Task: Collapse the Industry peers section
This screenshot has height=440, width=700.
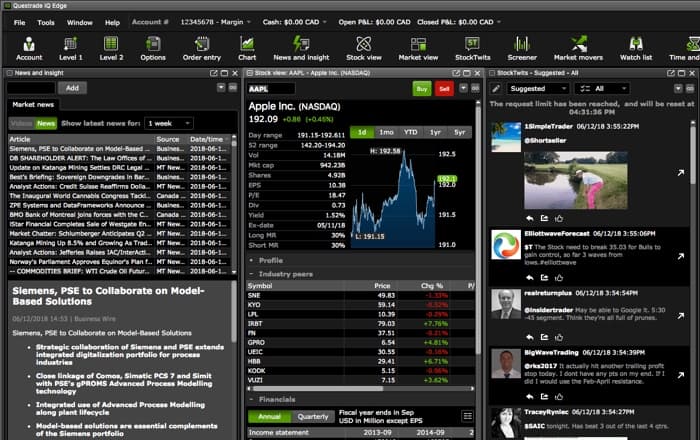Action: tap(251, 274)
